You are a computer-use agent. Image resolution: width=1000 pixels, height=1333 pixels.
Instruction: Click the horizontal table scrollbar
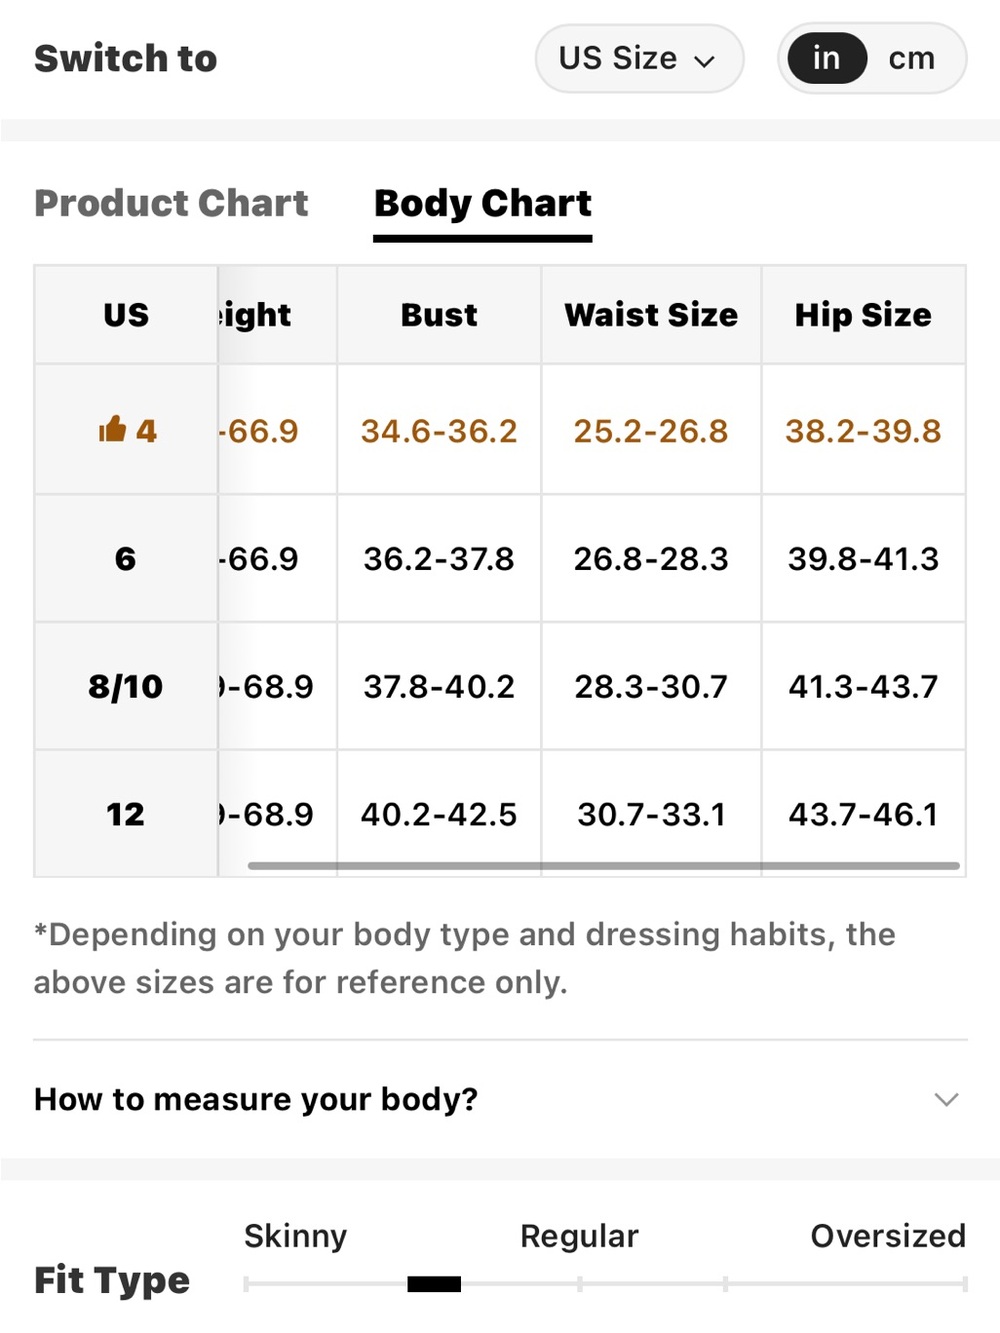point(604,866)
